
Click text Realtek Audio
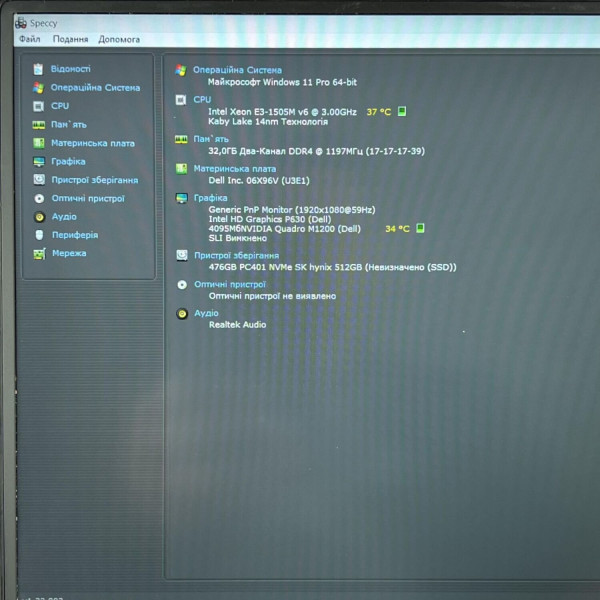pyautogui.click(x=237, y=324)
